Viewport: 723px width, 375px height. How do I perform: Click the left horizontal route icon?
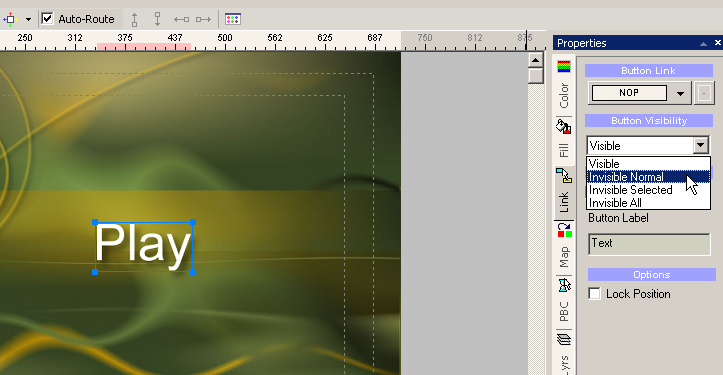[181, 19]
